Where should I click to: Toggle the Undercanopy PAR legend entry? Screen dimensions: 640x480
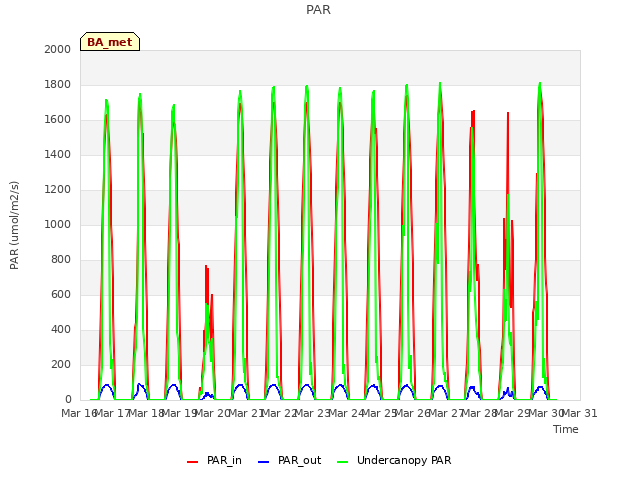394,460
